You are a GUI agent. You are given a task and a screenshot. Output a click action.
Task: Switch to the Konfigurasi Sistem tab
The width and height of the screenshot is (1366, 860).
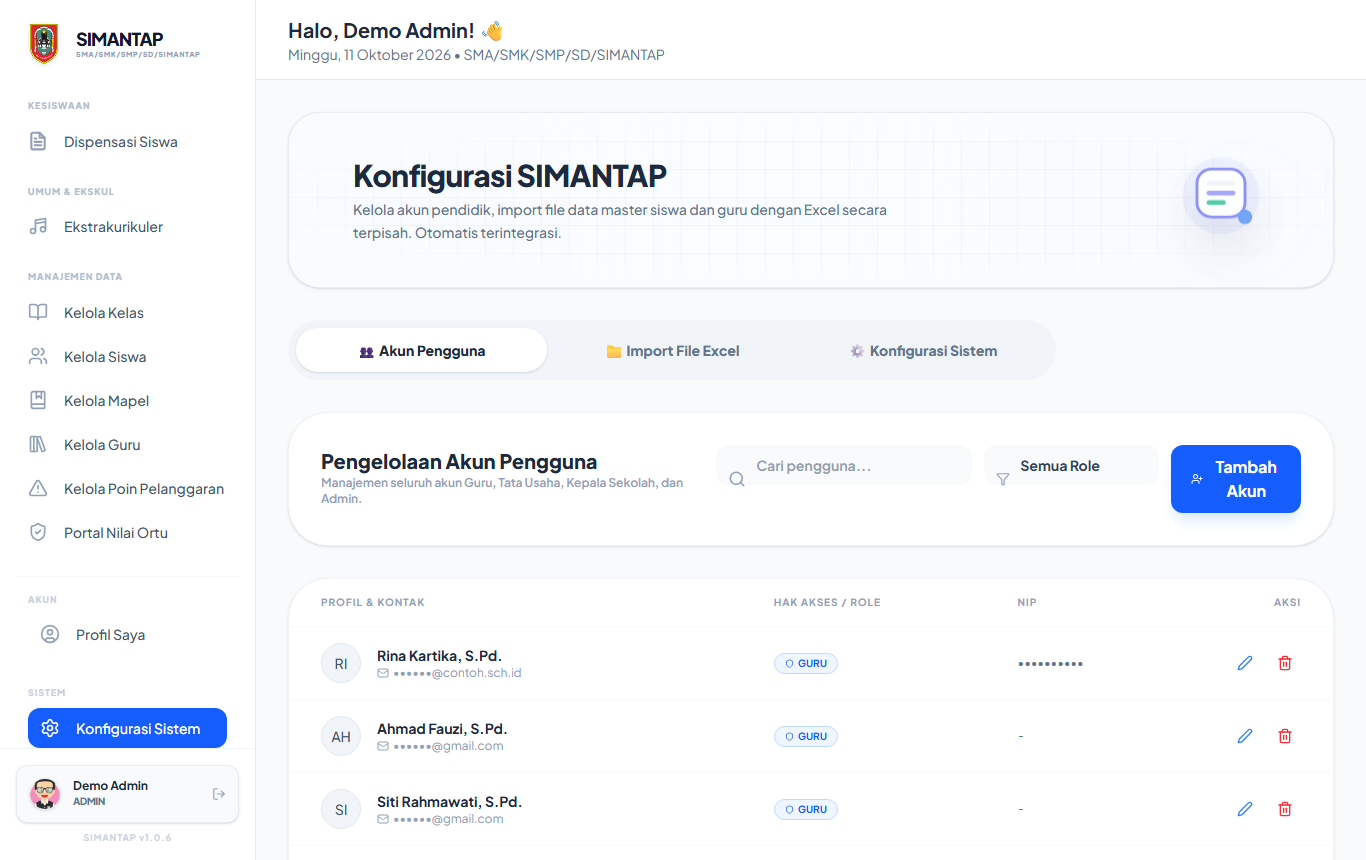click(923, 351)
